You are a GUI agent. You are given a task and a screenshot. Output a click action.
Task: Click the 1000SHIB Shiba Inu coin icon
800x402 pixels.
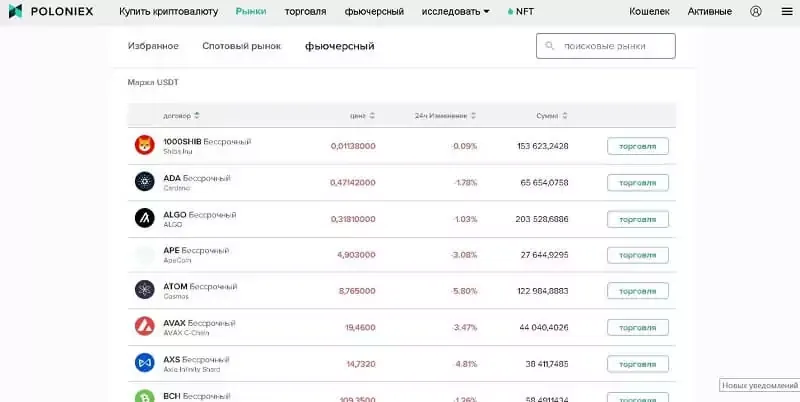pyautogui.click(x=144, y=145)
